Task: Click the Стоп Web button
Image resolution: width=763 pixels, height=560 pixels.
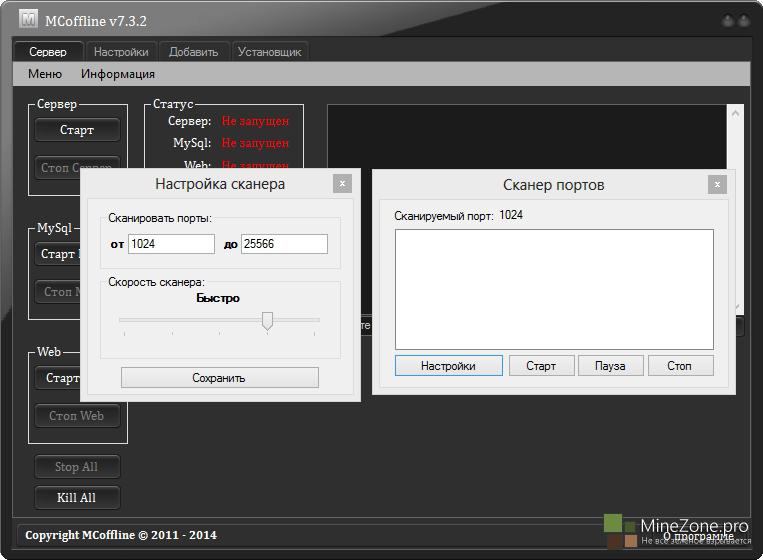Action: point(77,416)
